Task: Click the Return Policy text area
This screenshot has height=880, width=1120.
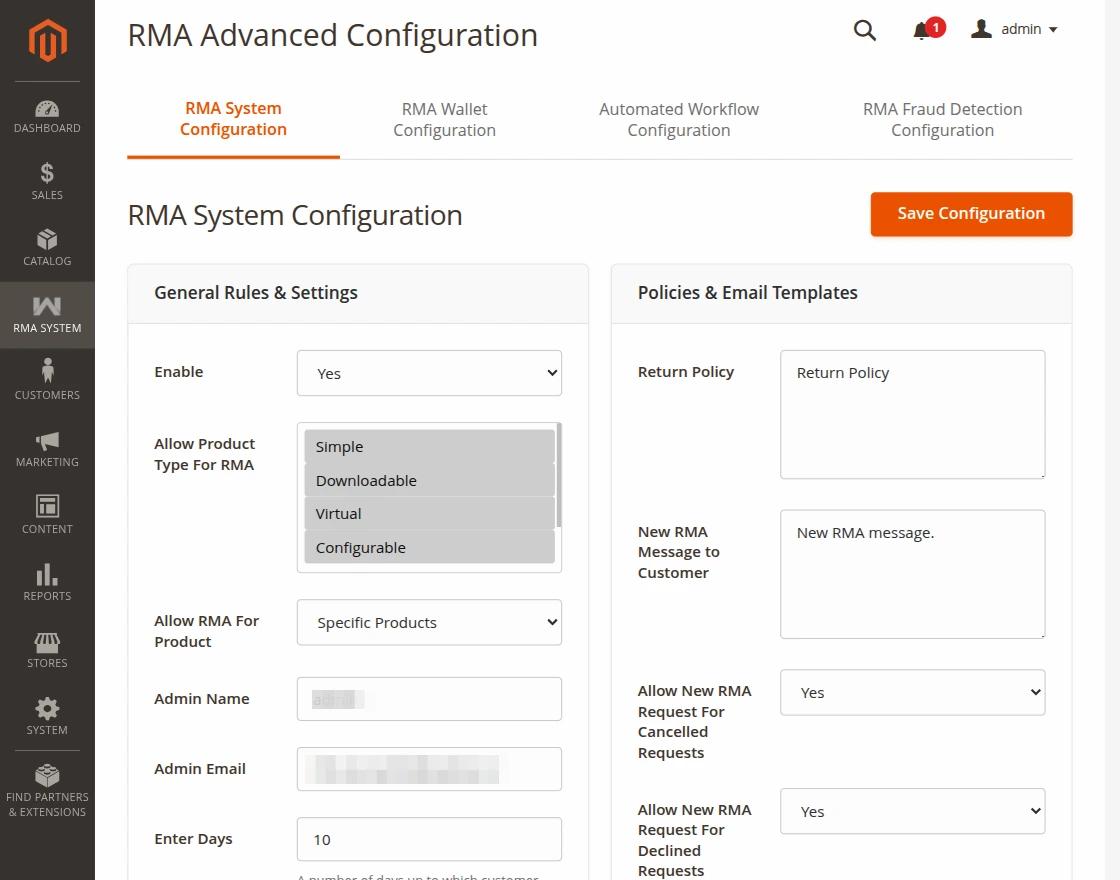Action: pos(912,414)
